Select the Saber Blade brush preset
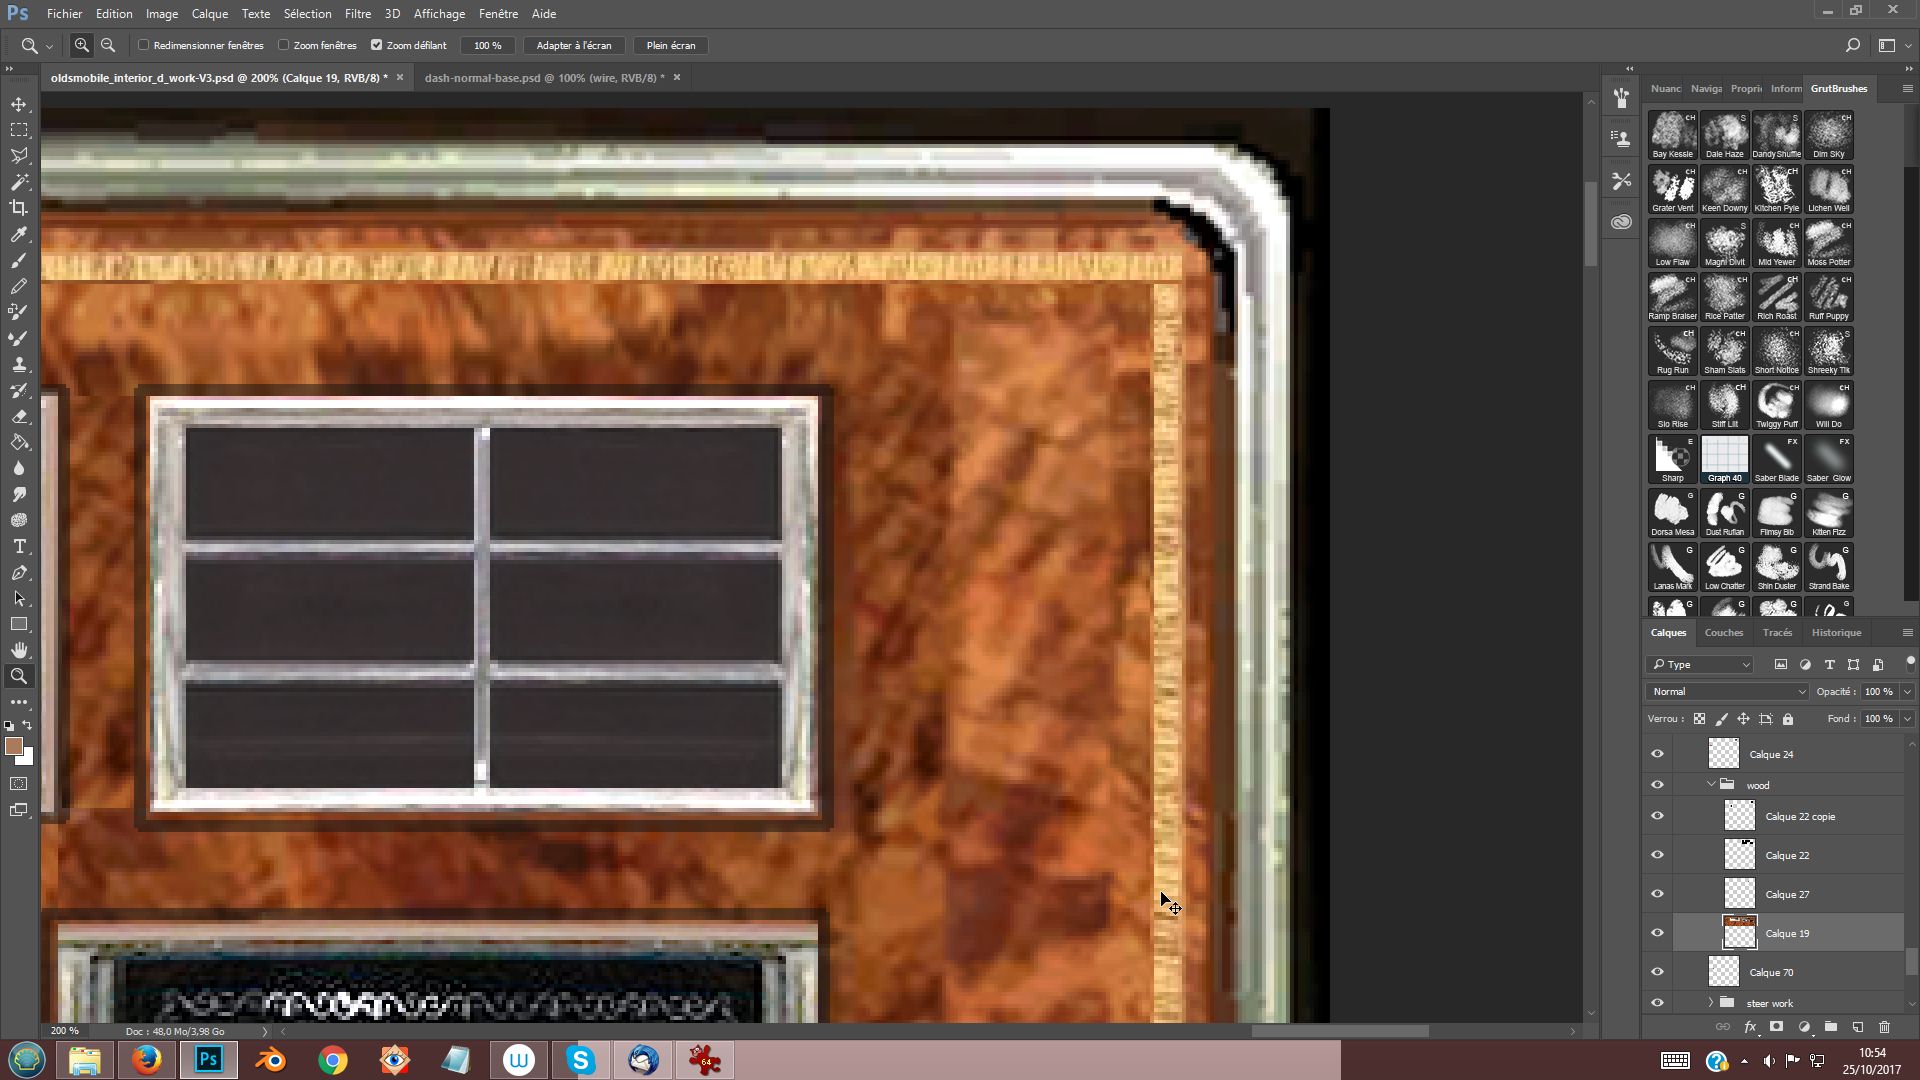 [1777, 459]
